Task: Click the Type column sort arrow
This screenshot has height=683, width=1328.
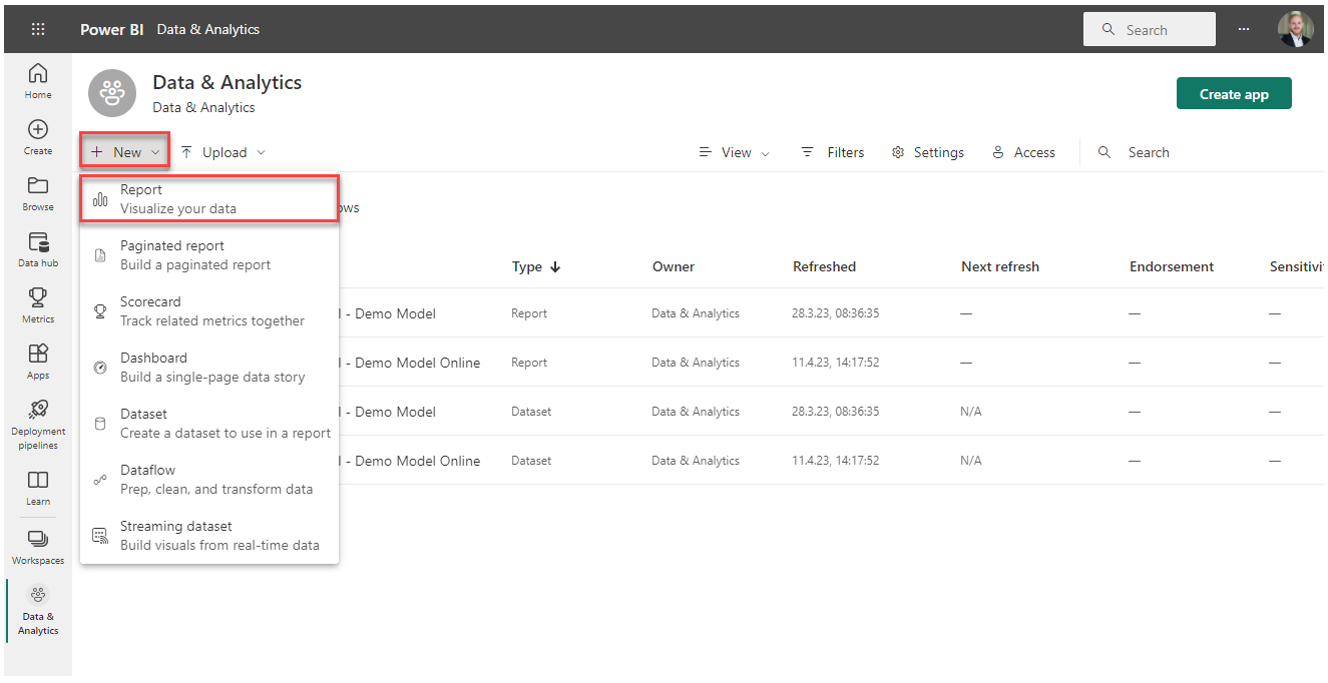Action: (x=556, y=267)
